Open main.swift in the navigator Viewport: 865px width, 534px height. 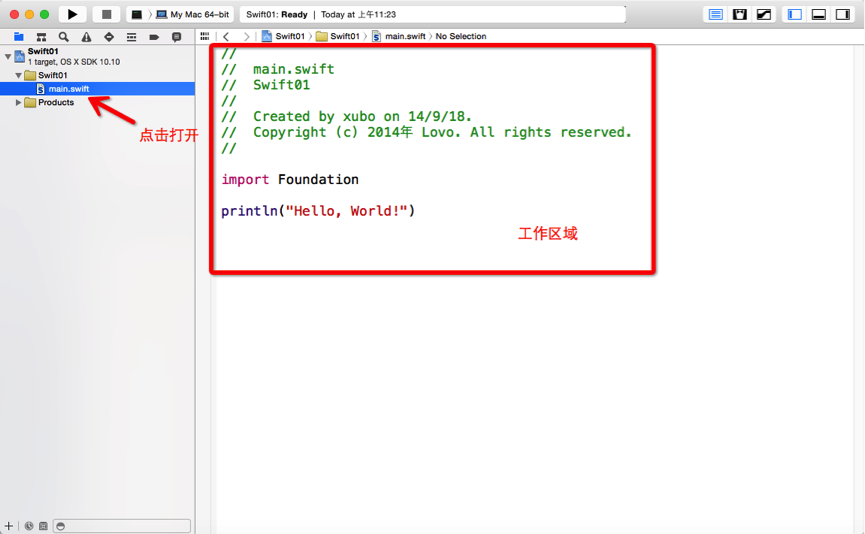point(97,89)
